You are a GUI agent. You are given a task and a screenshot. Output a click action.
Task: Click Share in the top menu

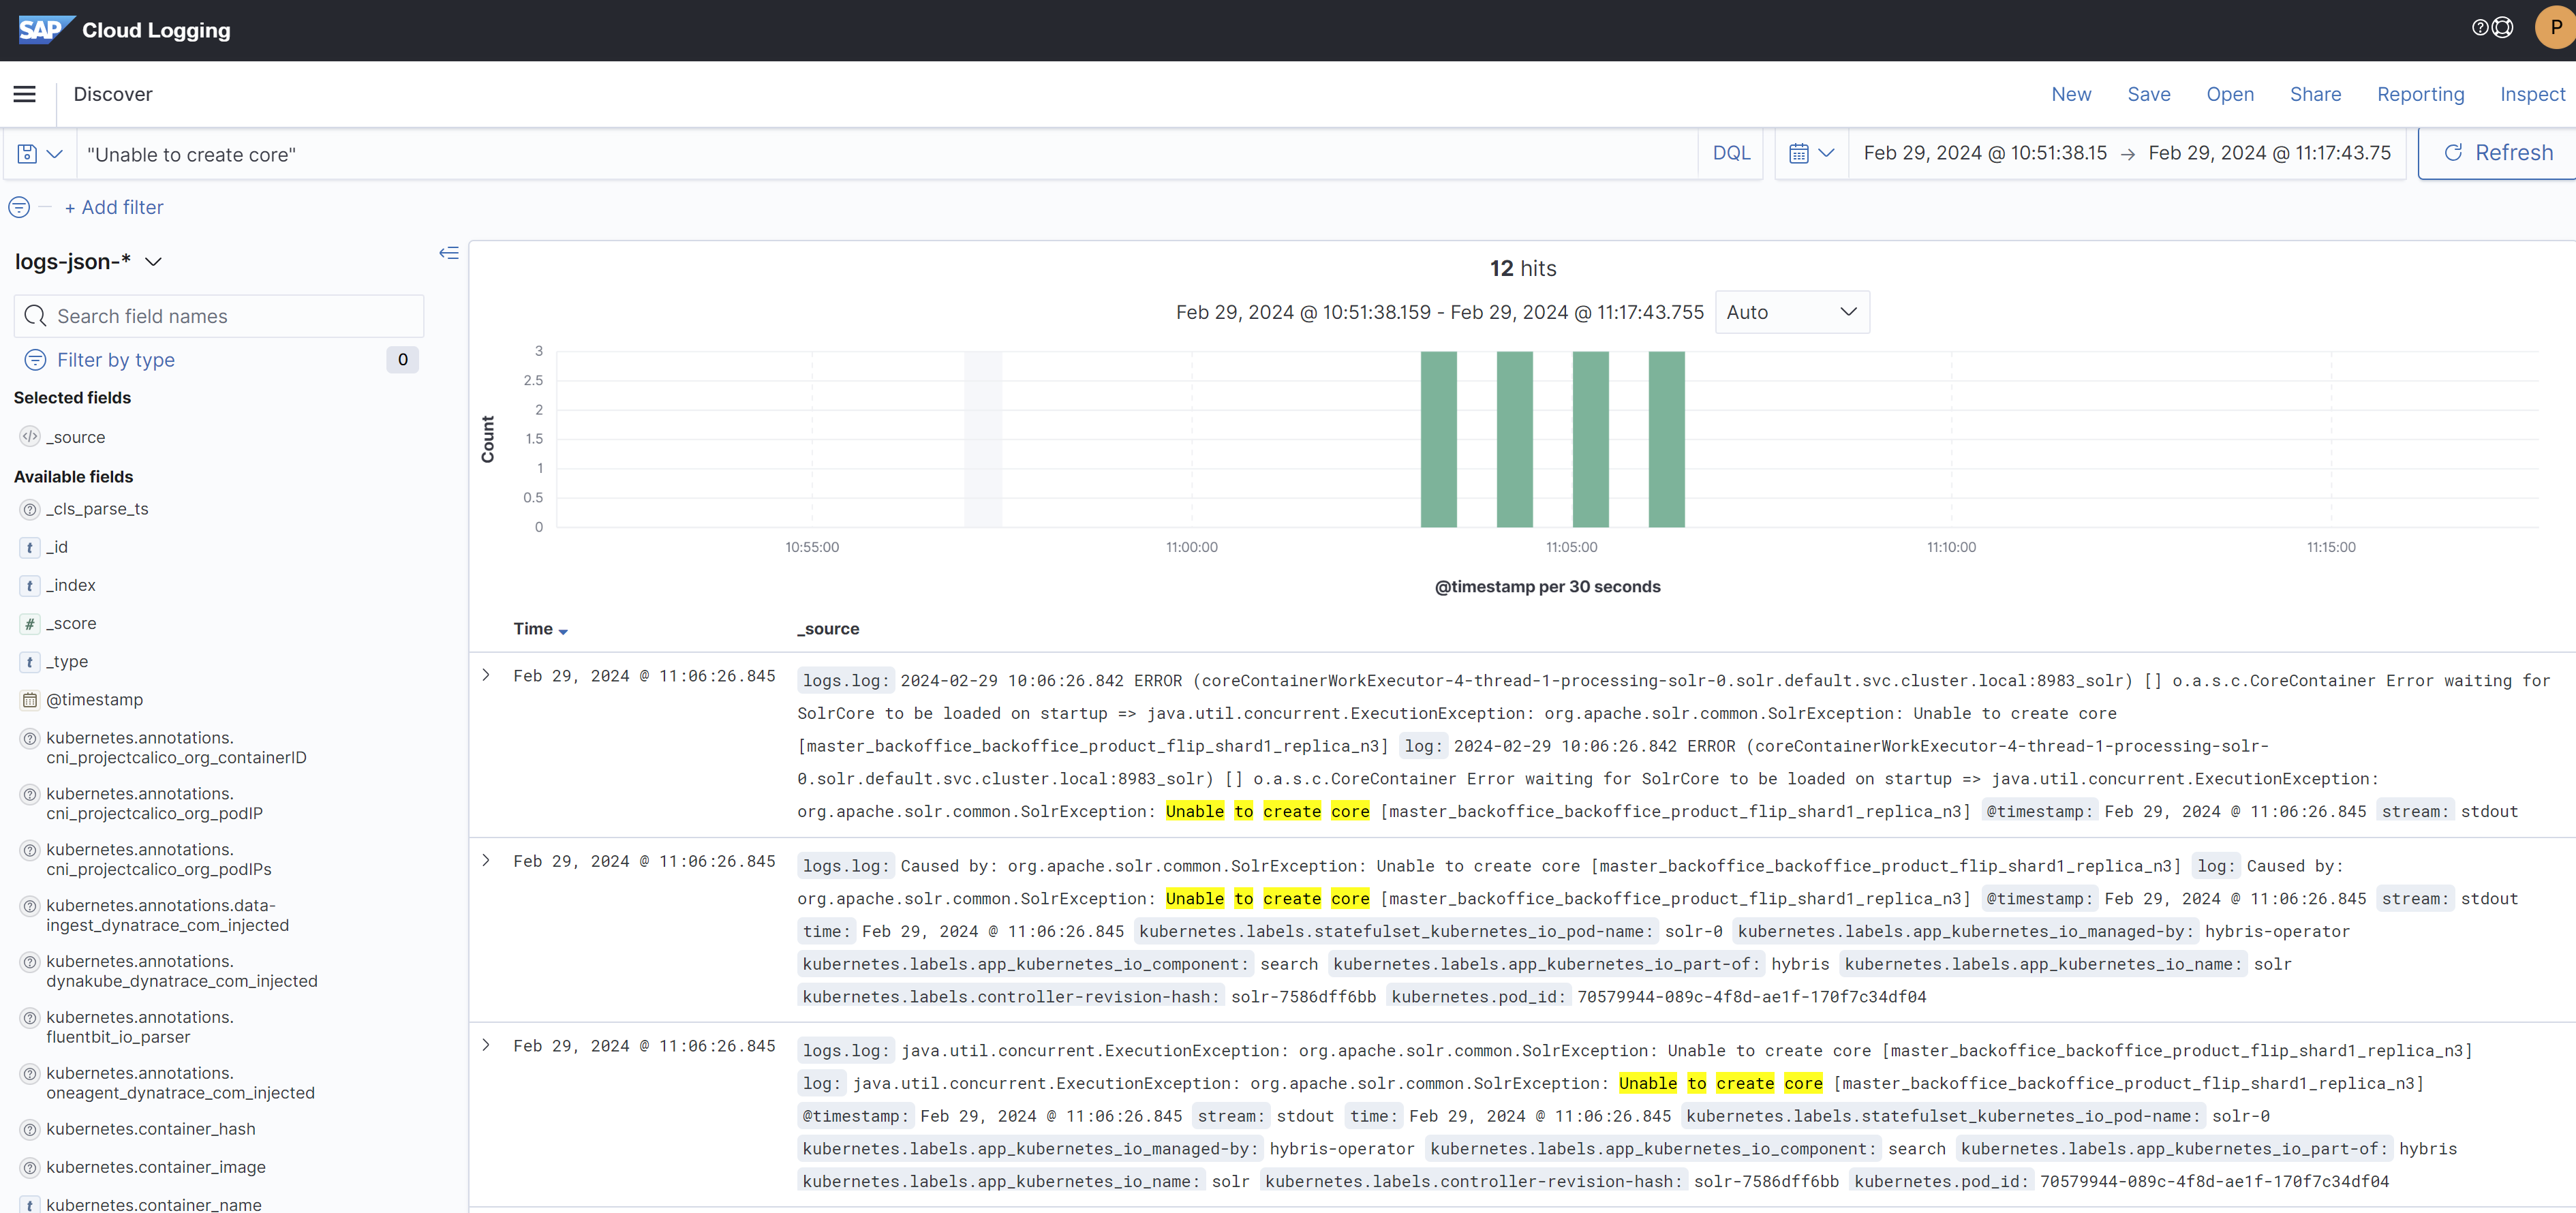2315,94
